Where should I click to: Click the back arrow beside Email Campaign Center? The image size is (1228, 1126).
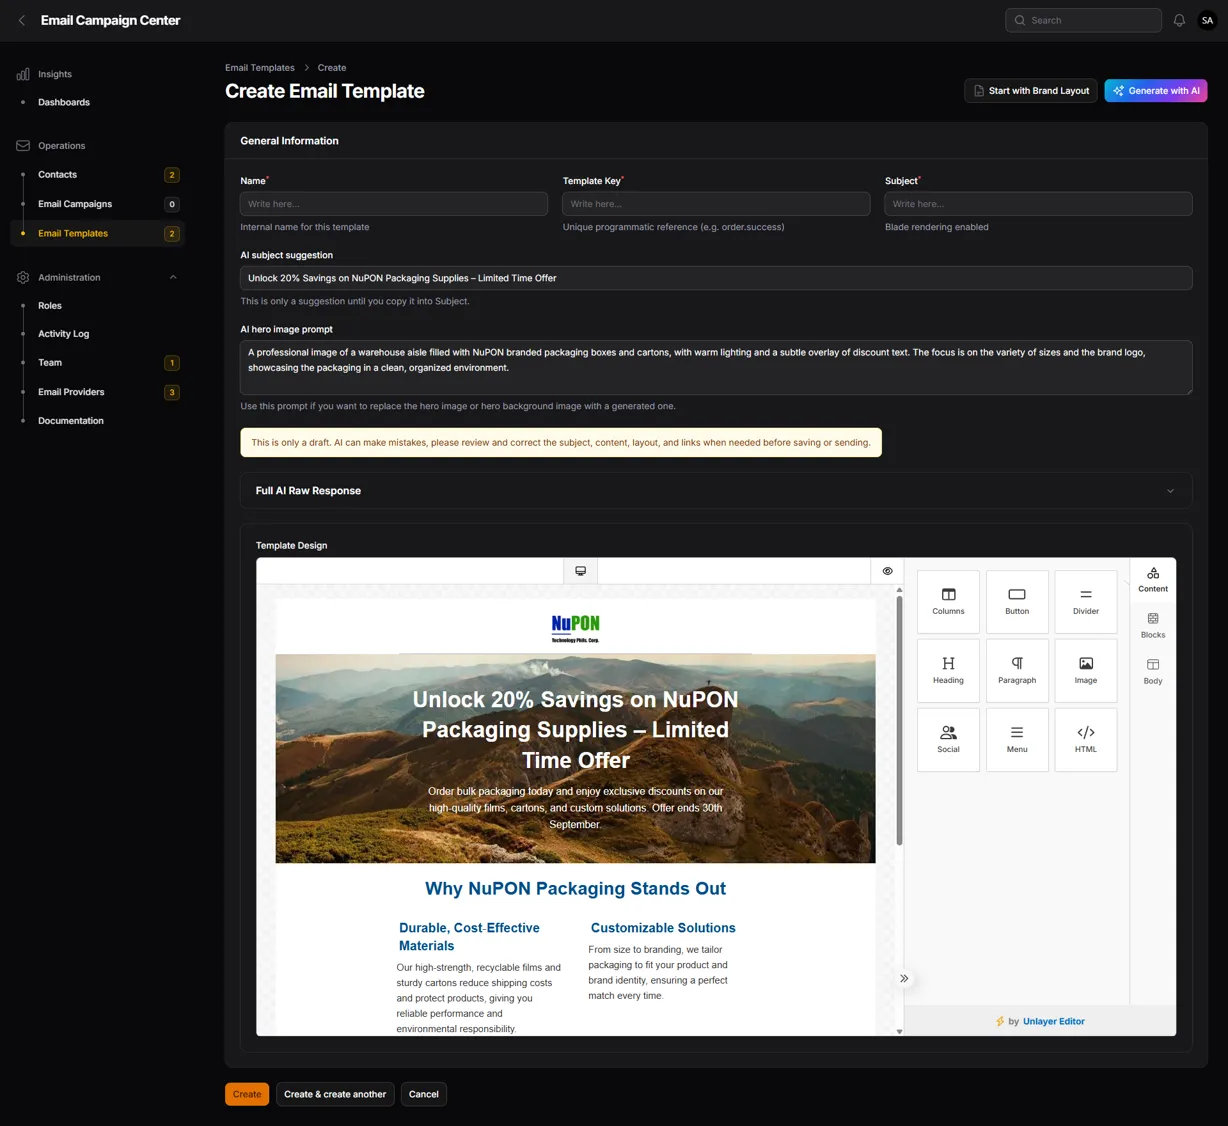22,20
